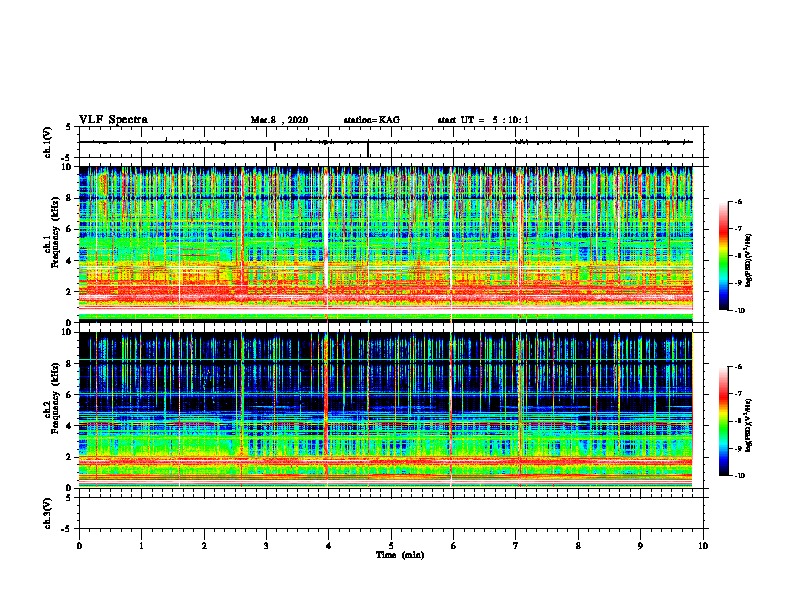Viewport: 792px width, 612px height.
Task: Click the ch.2 spectrogram color scale bar
Action: (723, 421)
